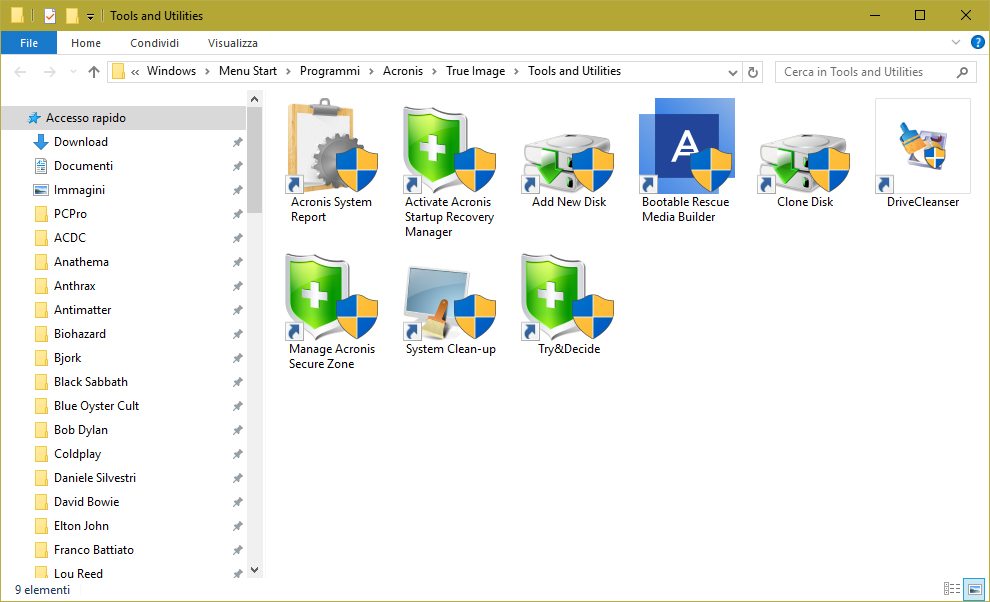Image resolution: width=990 pixels, height=602 pixels.
Task: Open the Black Sabbath folder in sidebar
Action: (90, 382)
